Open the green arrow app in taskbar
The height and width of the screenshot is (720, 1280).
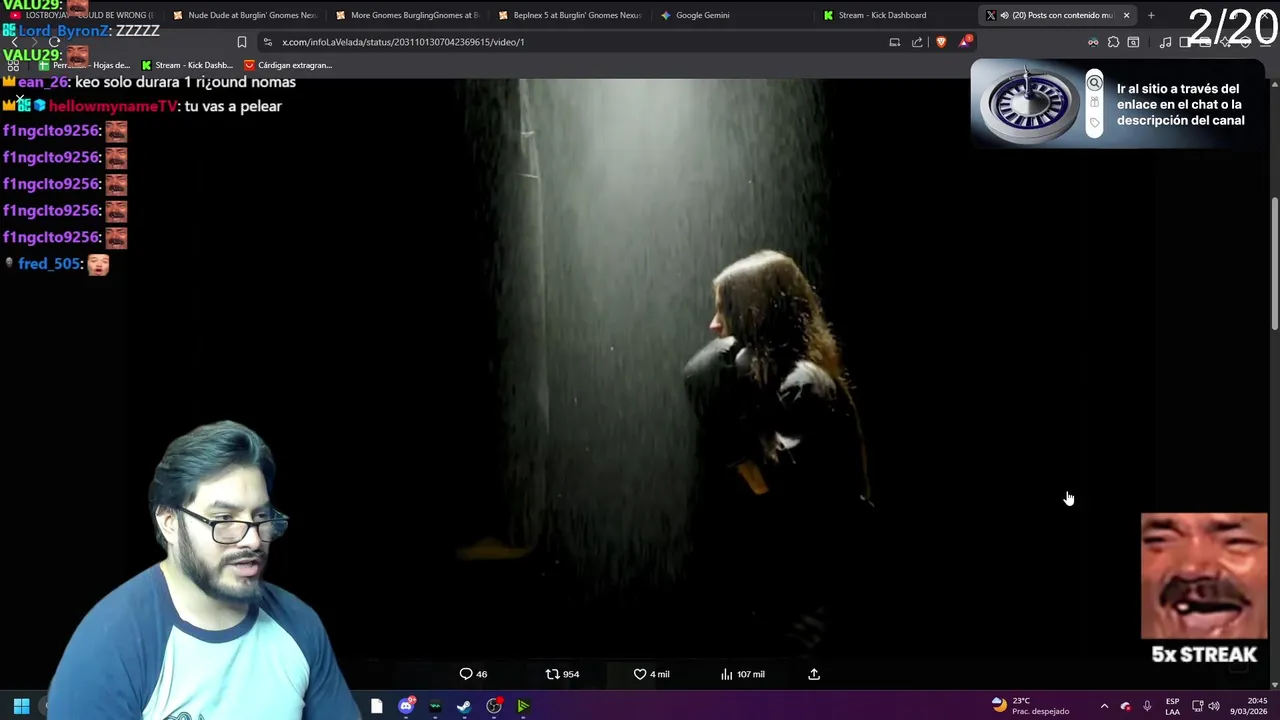[x=522, y=706]
